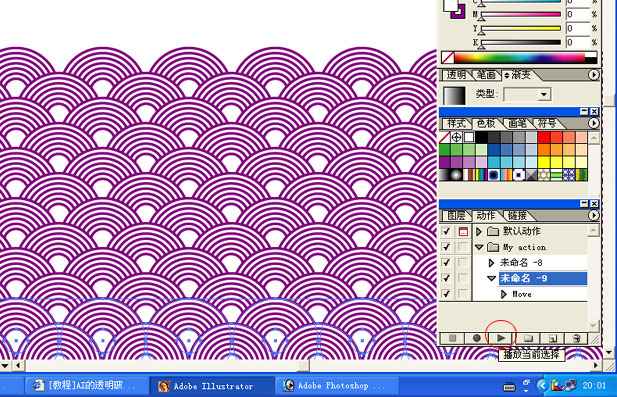Open the Actions panel flyout menu arrow
The width and height of the screenshot is (617, 397).
[x=593, y=215]
